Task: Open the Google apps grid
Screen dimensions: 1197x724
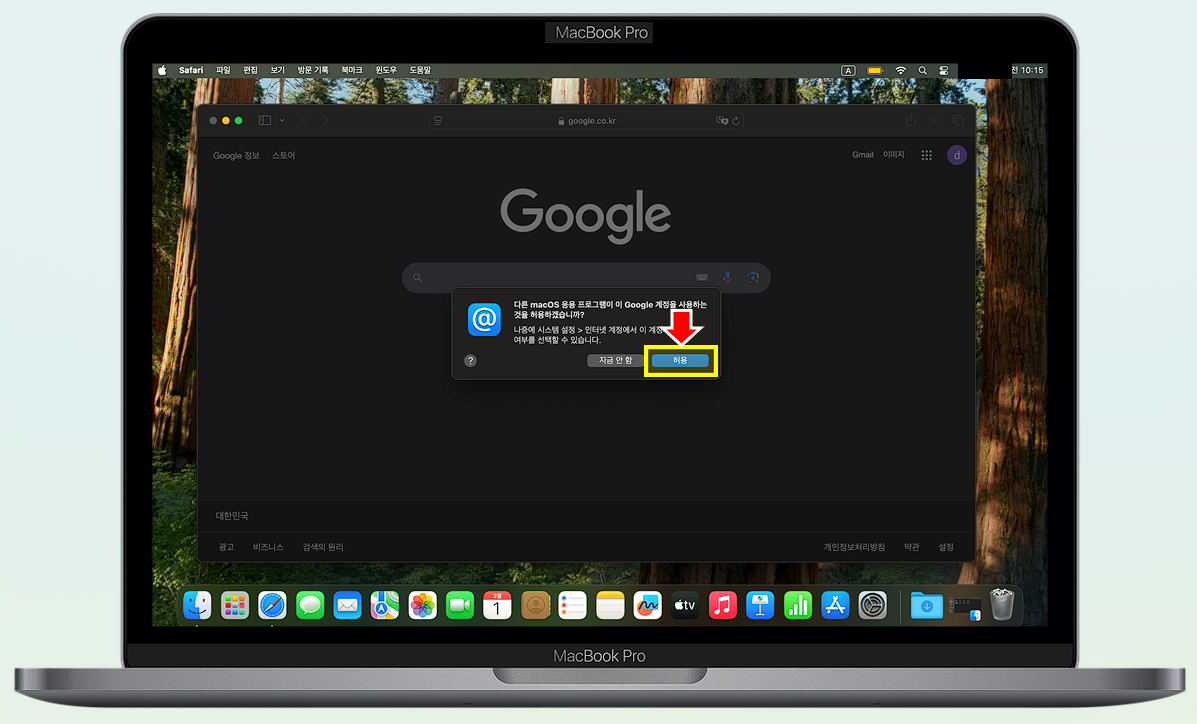Action: pos(927,155)
